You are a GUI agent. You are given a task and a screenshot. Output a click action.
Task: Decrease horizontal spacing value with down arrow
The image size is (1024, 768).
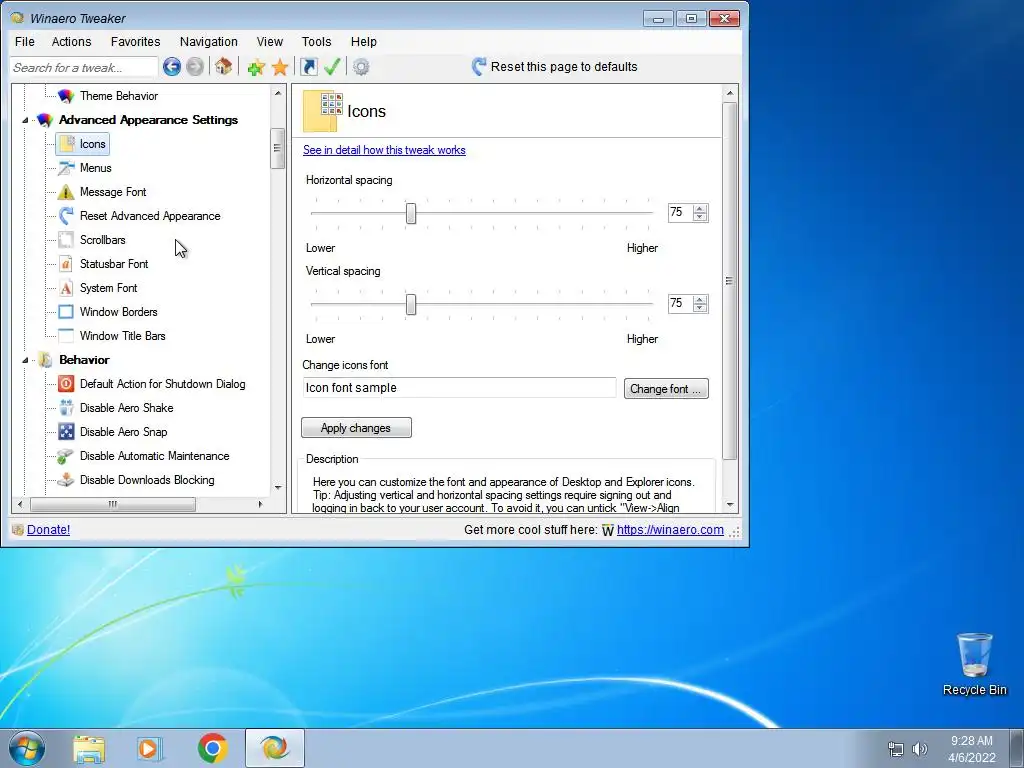point(700,217)
